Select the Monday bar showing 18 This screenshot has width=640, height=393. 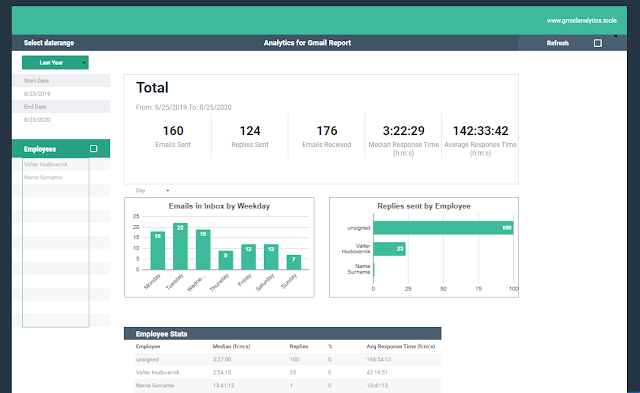pyautogui.click(x=158, y=251)
